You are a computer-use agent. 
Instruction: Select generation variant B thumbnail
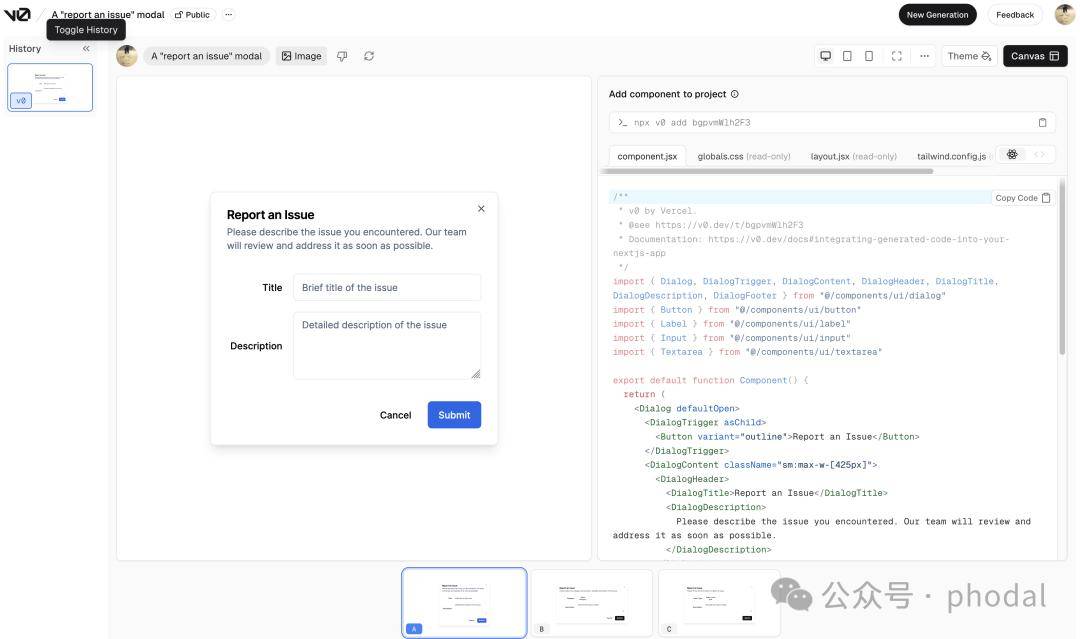pyautogui.click(x=591, y=603)
